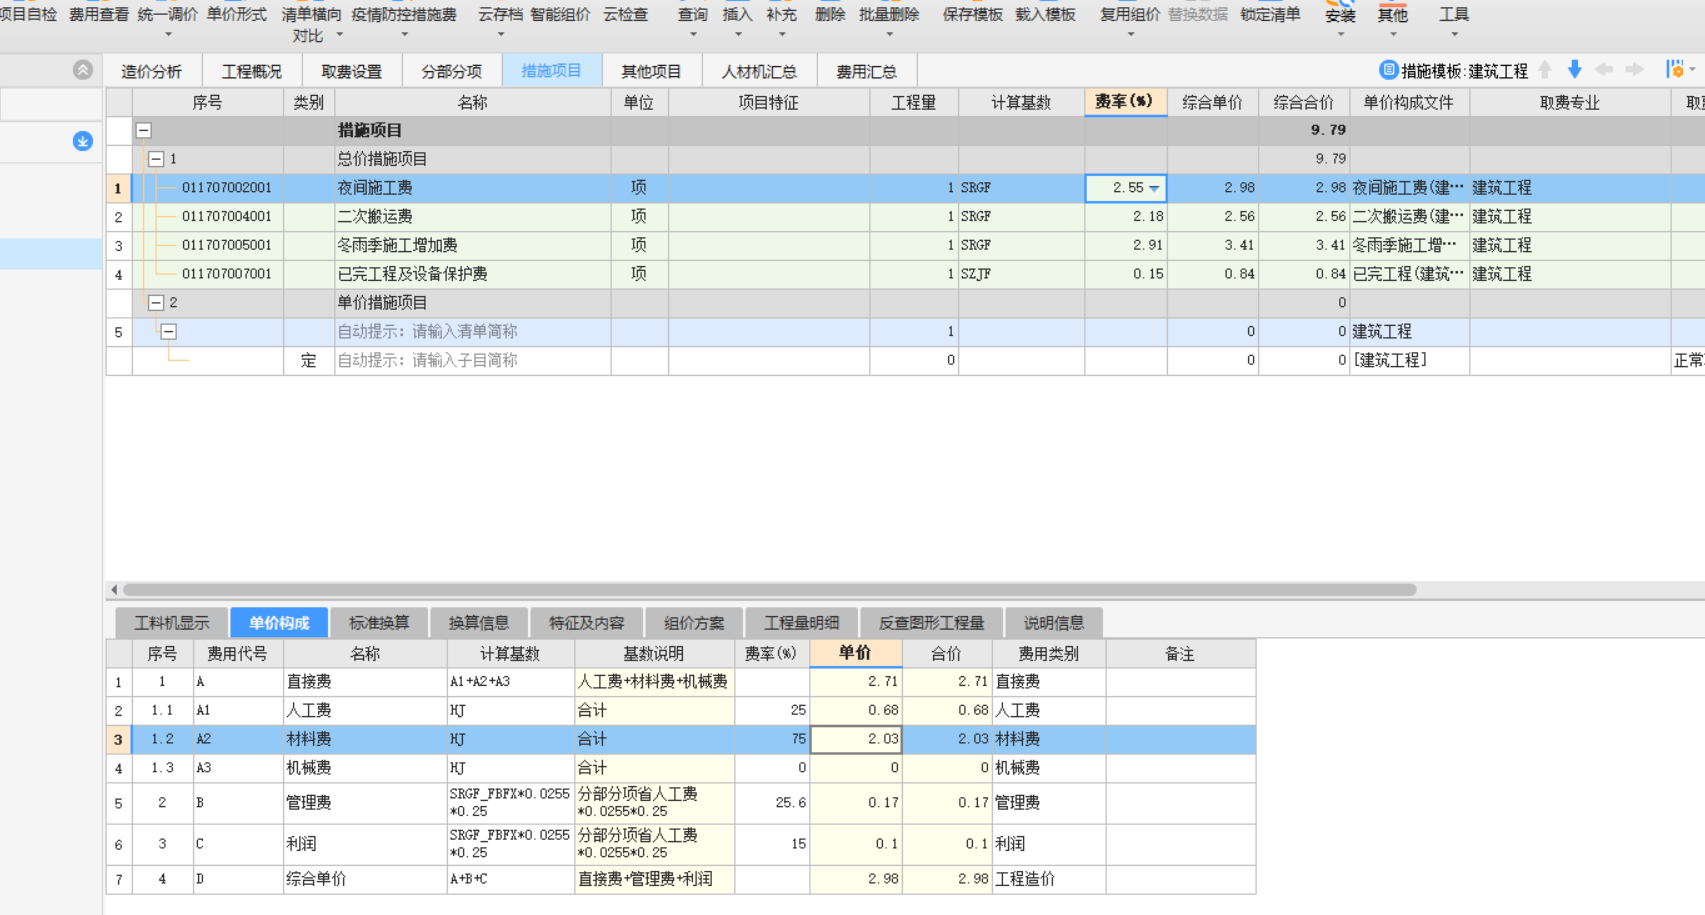Click the horizontal scrollbar of the upper table
This screenshot has width=1705, height=915.
[x=770, y=589]
